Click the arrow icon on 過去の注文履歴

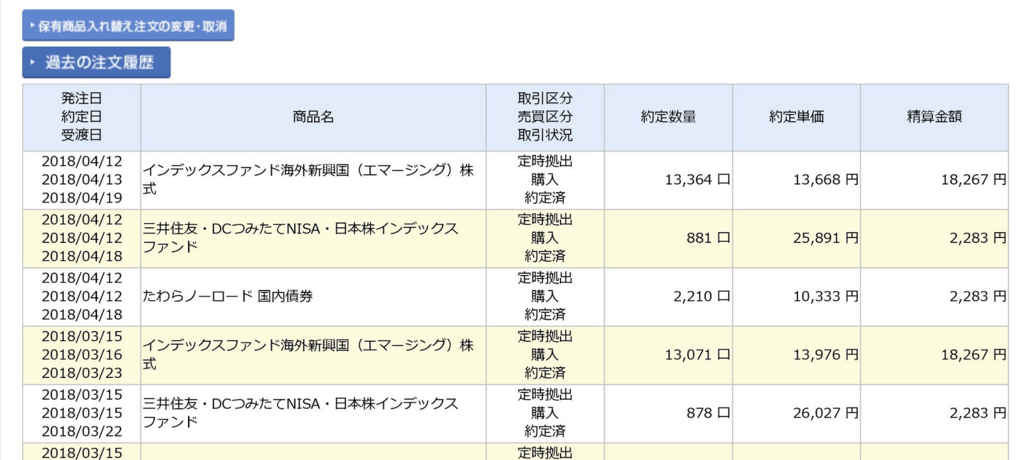[x=32, y=63]
